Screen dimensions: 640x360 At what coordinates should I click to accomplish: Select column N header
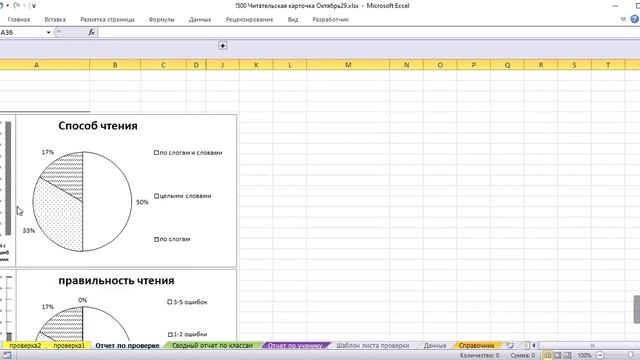coord(407,65)
